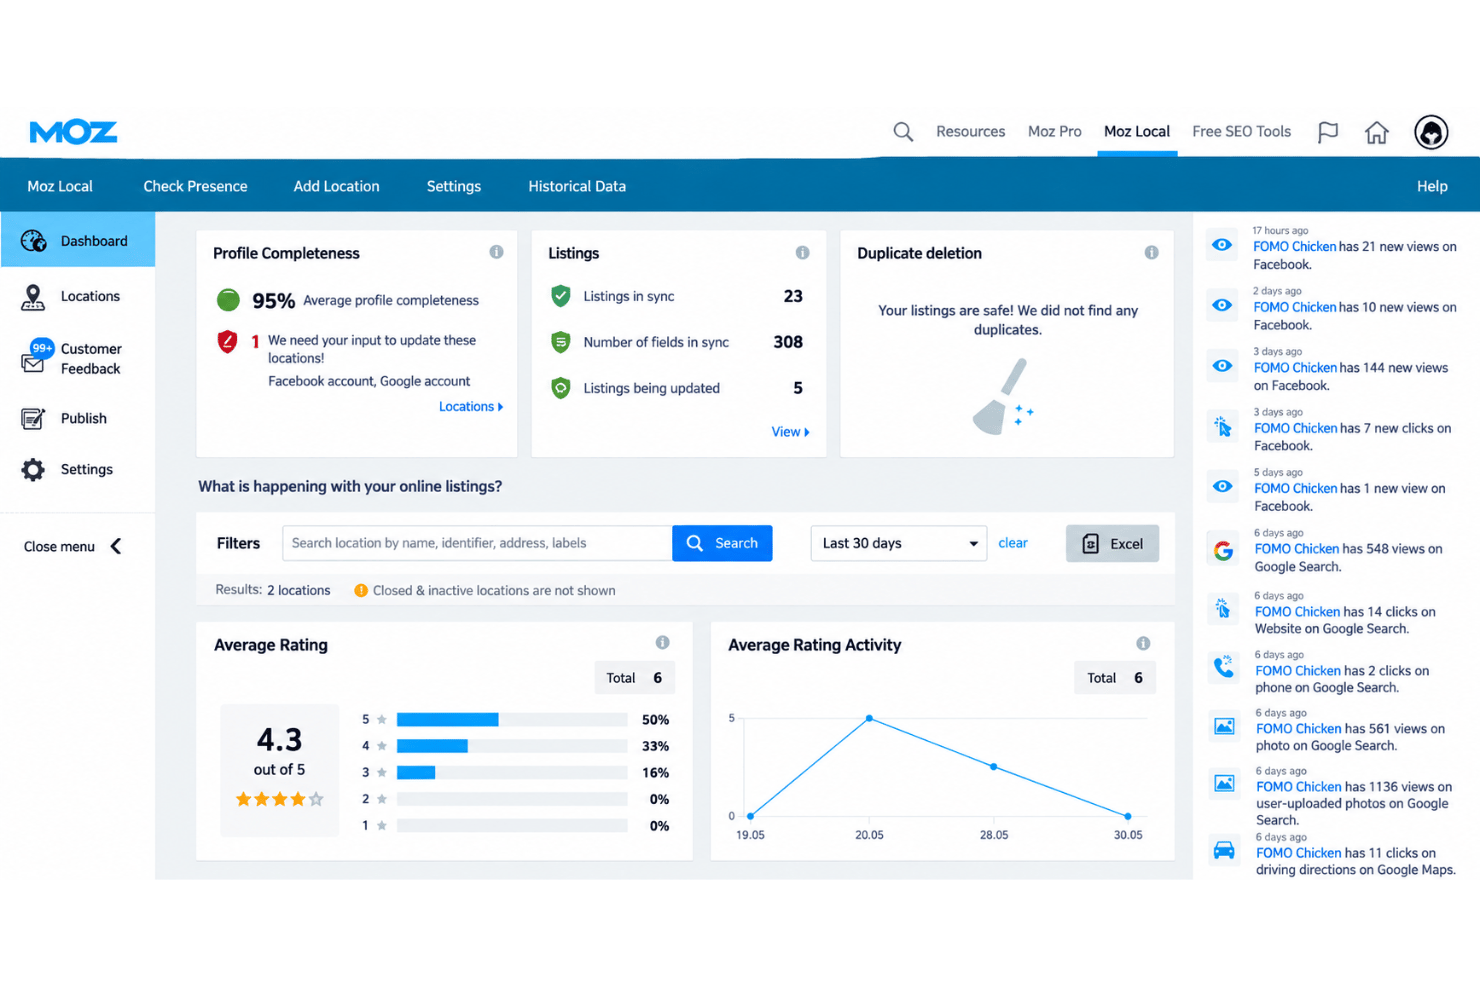The image size is (1480, 987).
Task: Open Historical Data in blue menu bar
Action: coord(577,187)
